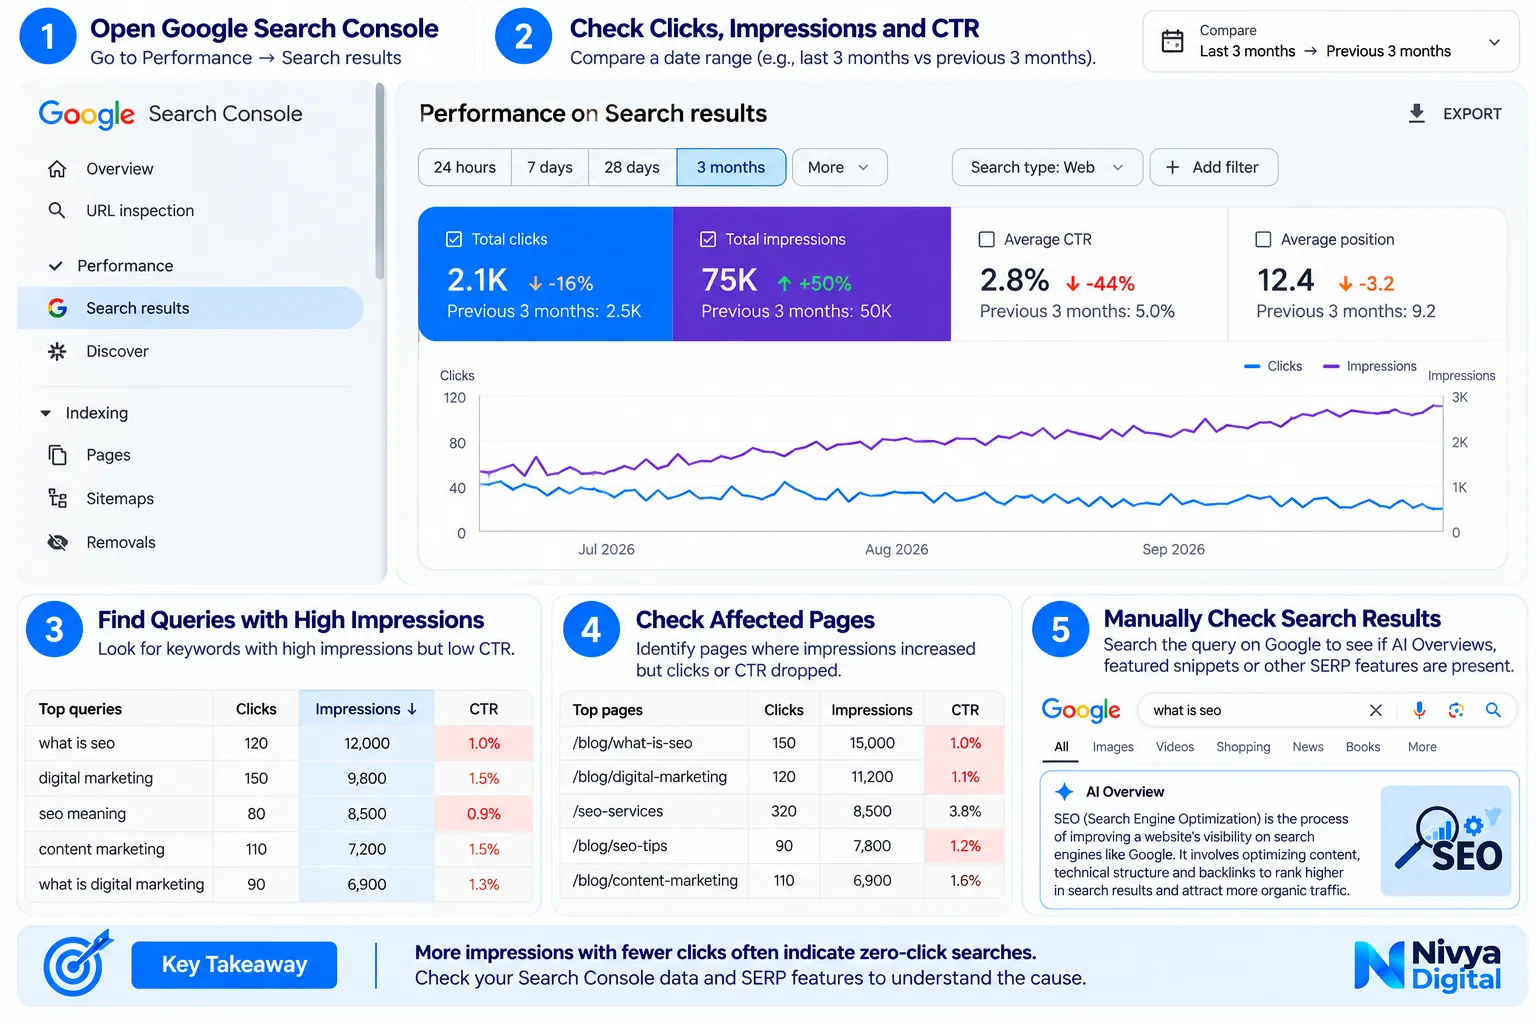Open Overview via its home icon
Screen dimensions: 1536x1024
[x=57, y=169]
